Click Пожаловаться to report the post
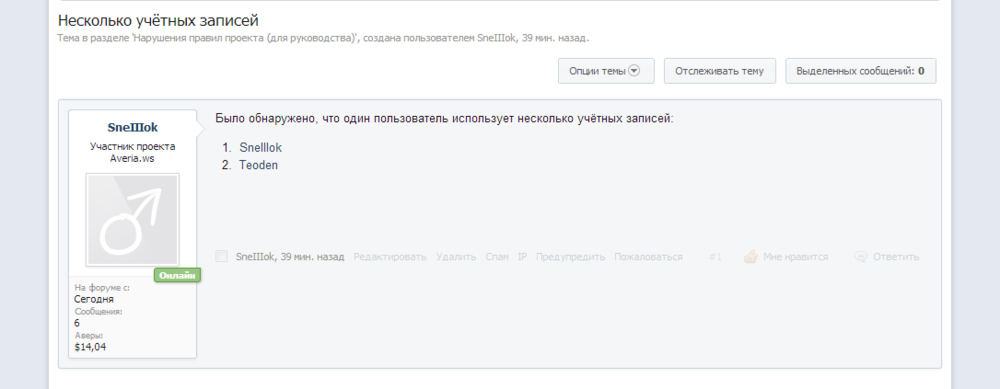 pos(648,257)
